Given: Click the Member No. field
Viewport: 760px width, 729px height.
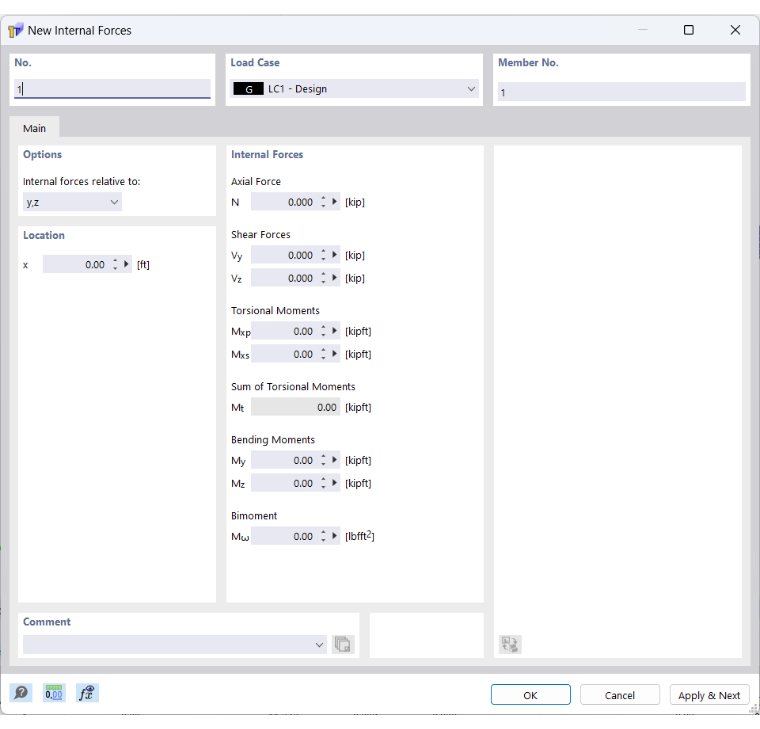Looking at the screenshot, I should pos(622,92).
